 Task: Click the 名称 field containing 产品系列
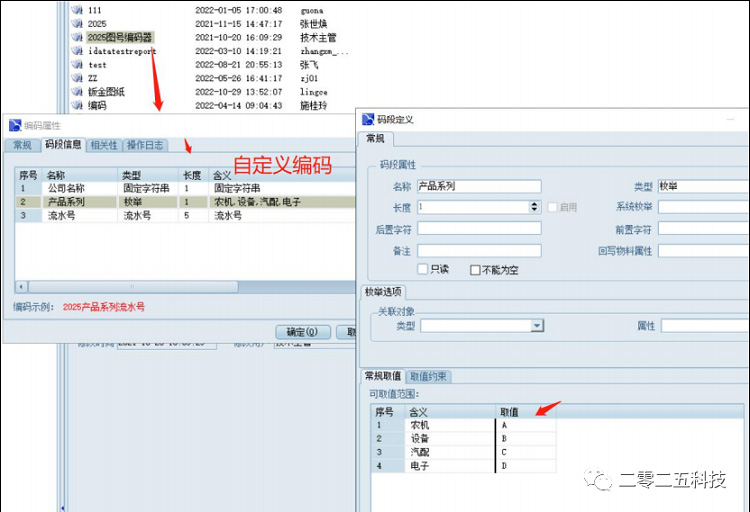(x=478, y=186)
